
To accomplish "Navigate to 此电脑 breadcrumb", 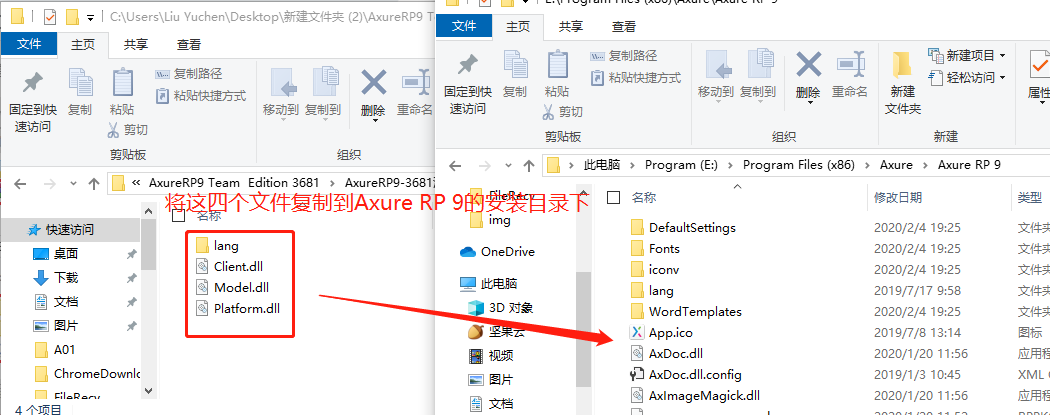I will pos(602,165).
